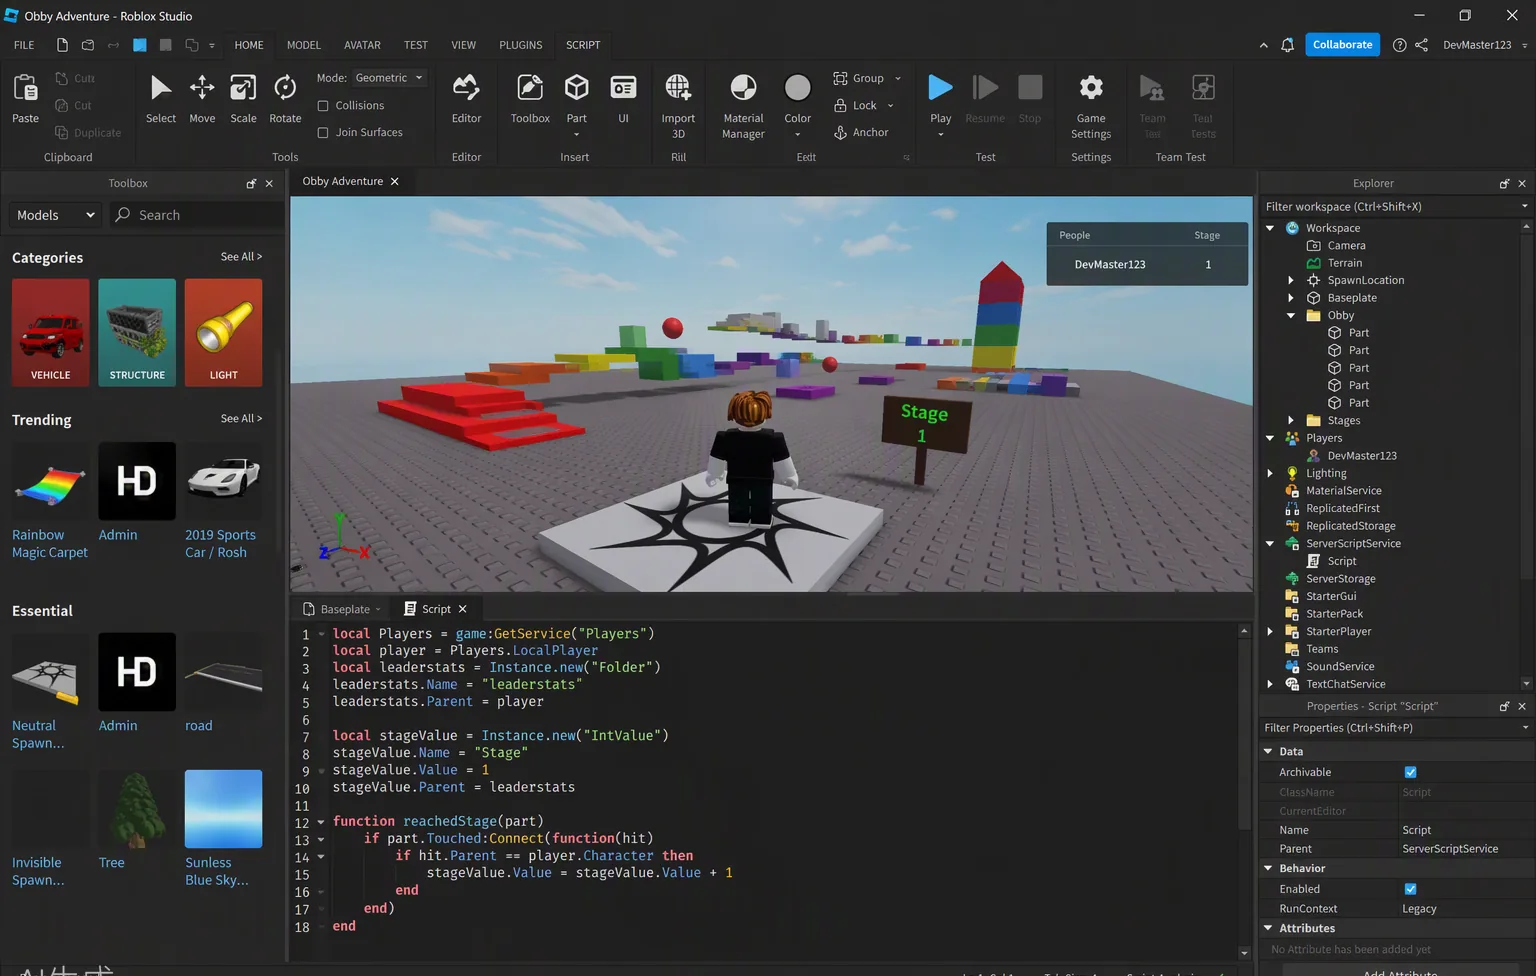See all Categories in Toolbox
Screen dimensions: 1536x976
241,257
